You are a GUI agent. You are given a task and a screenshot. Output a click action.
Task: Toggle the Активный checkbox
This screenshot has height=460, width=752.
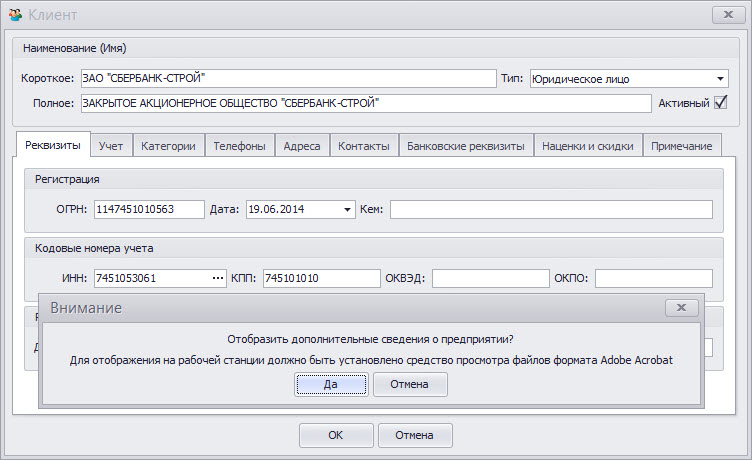(720, 103)
